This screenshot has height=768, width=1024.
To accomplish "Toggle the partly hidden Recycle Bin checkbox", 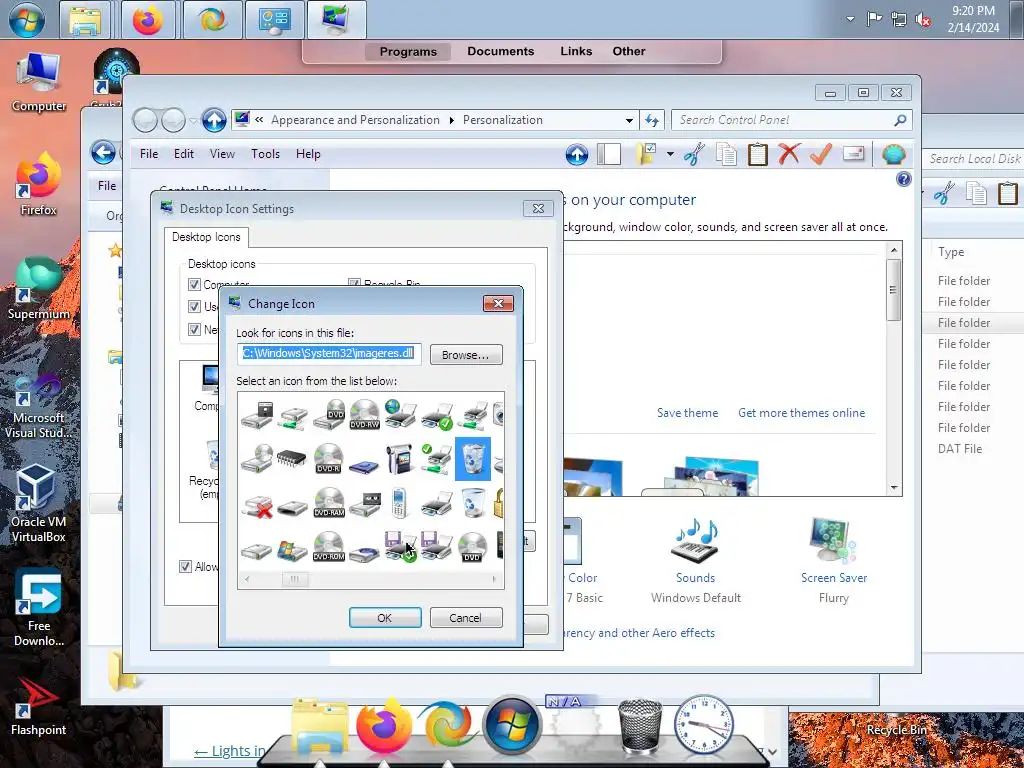I will click(354, 283).
